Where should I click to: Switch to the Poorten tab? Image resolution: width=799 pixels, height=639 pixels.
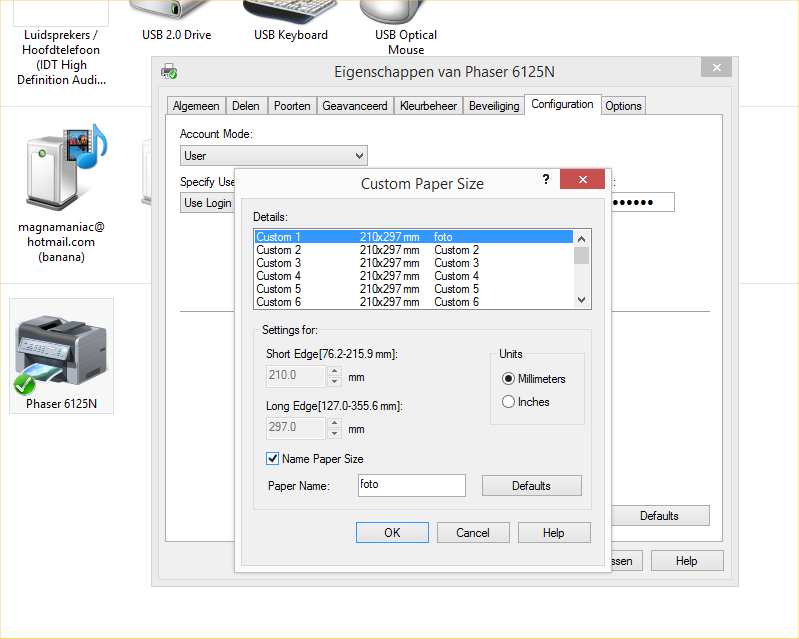pyautogui.click(x=292, y=106)
